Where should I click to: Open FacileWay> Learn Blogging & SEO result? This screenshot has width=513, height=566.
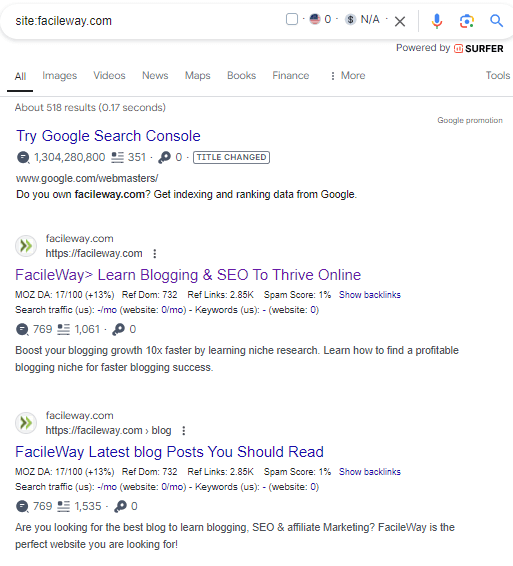pyautogui.click(x=188, y=275)
